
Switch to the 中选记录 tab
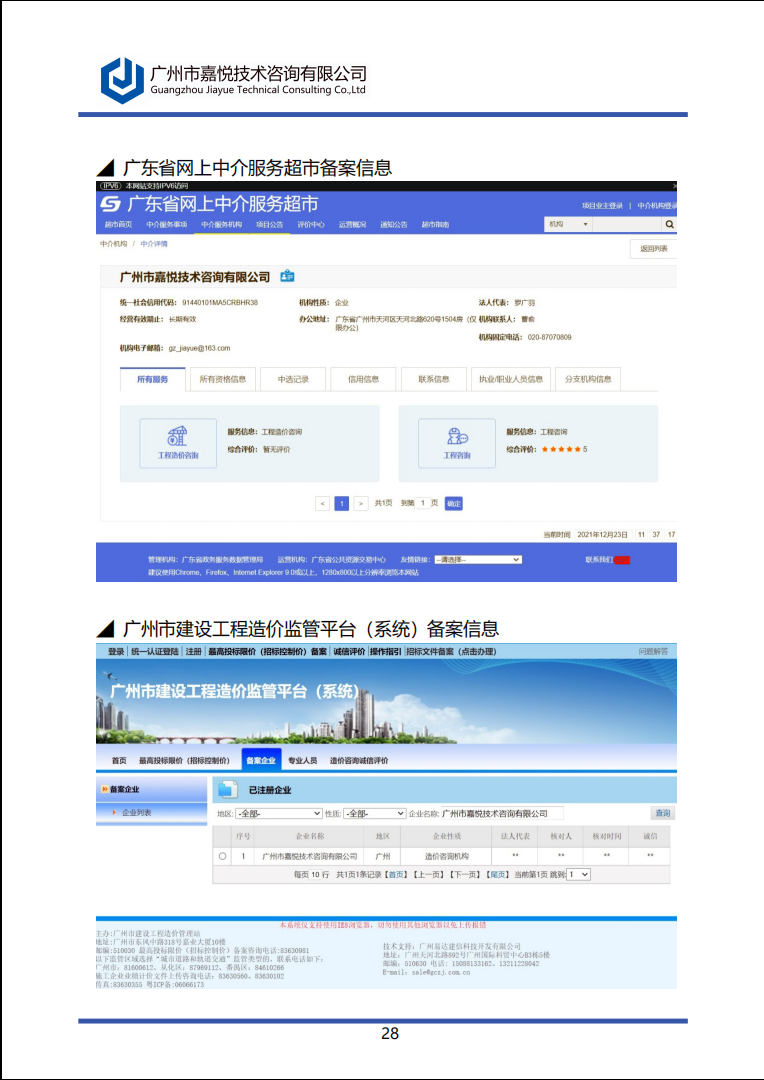pyautogui.click(x=293, y=380)
